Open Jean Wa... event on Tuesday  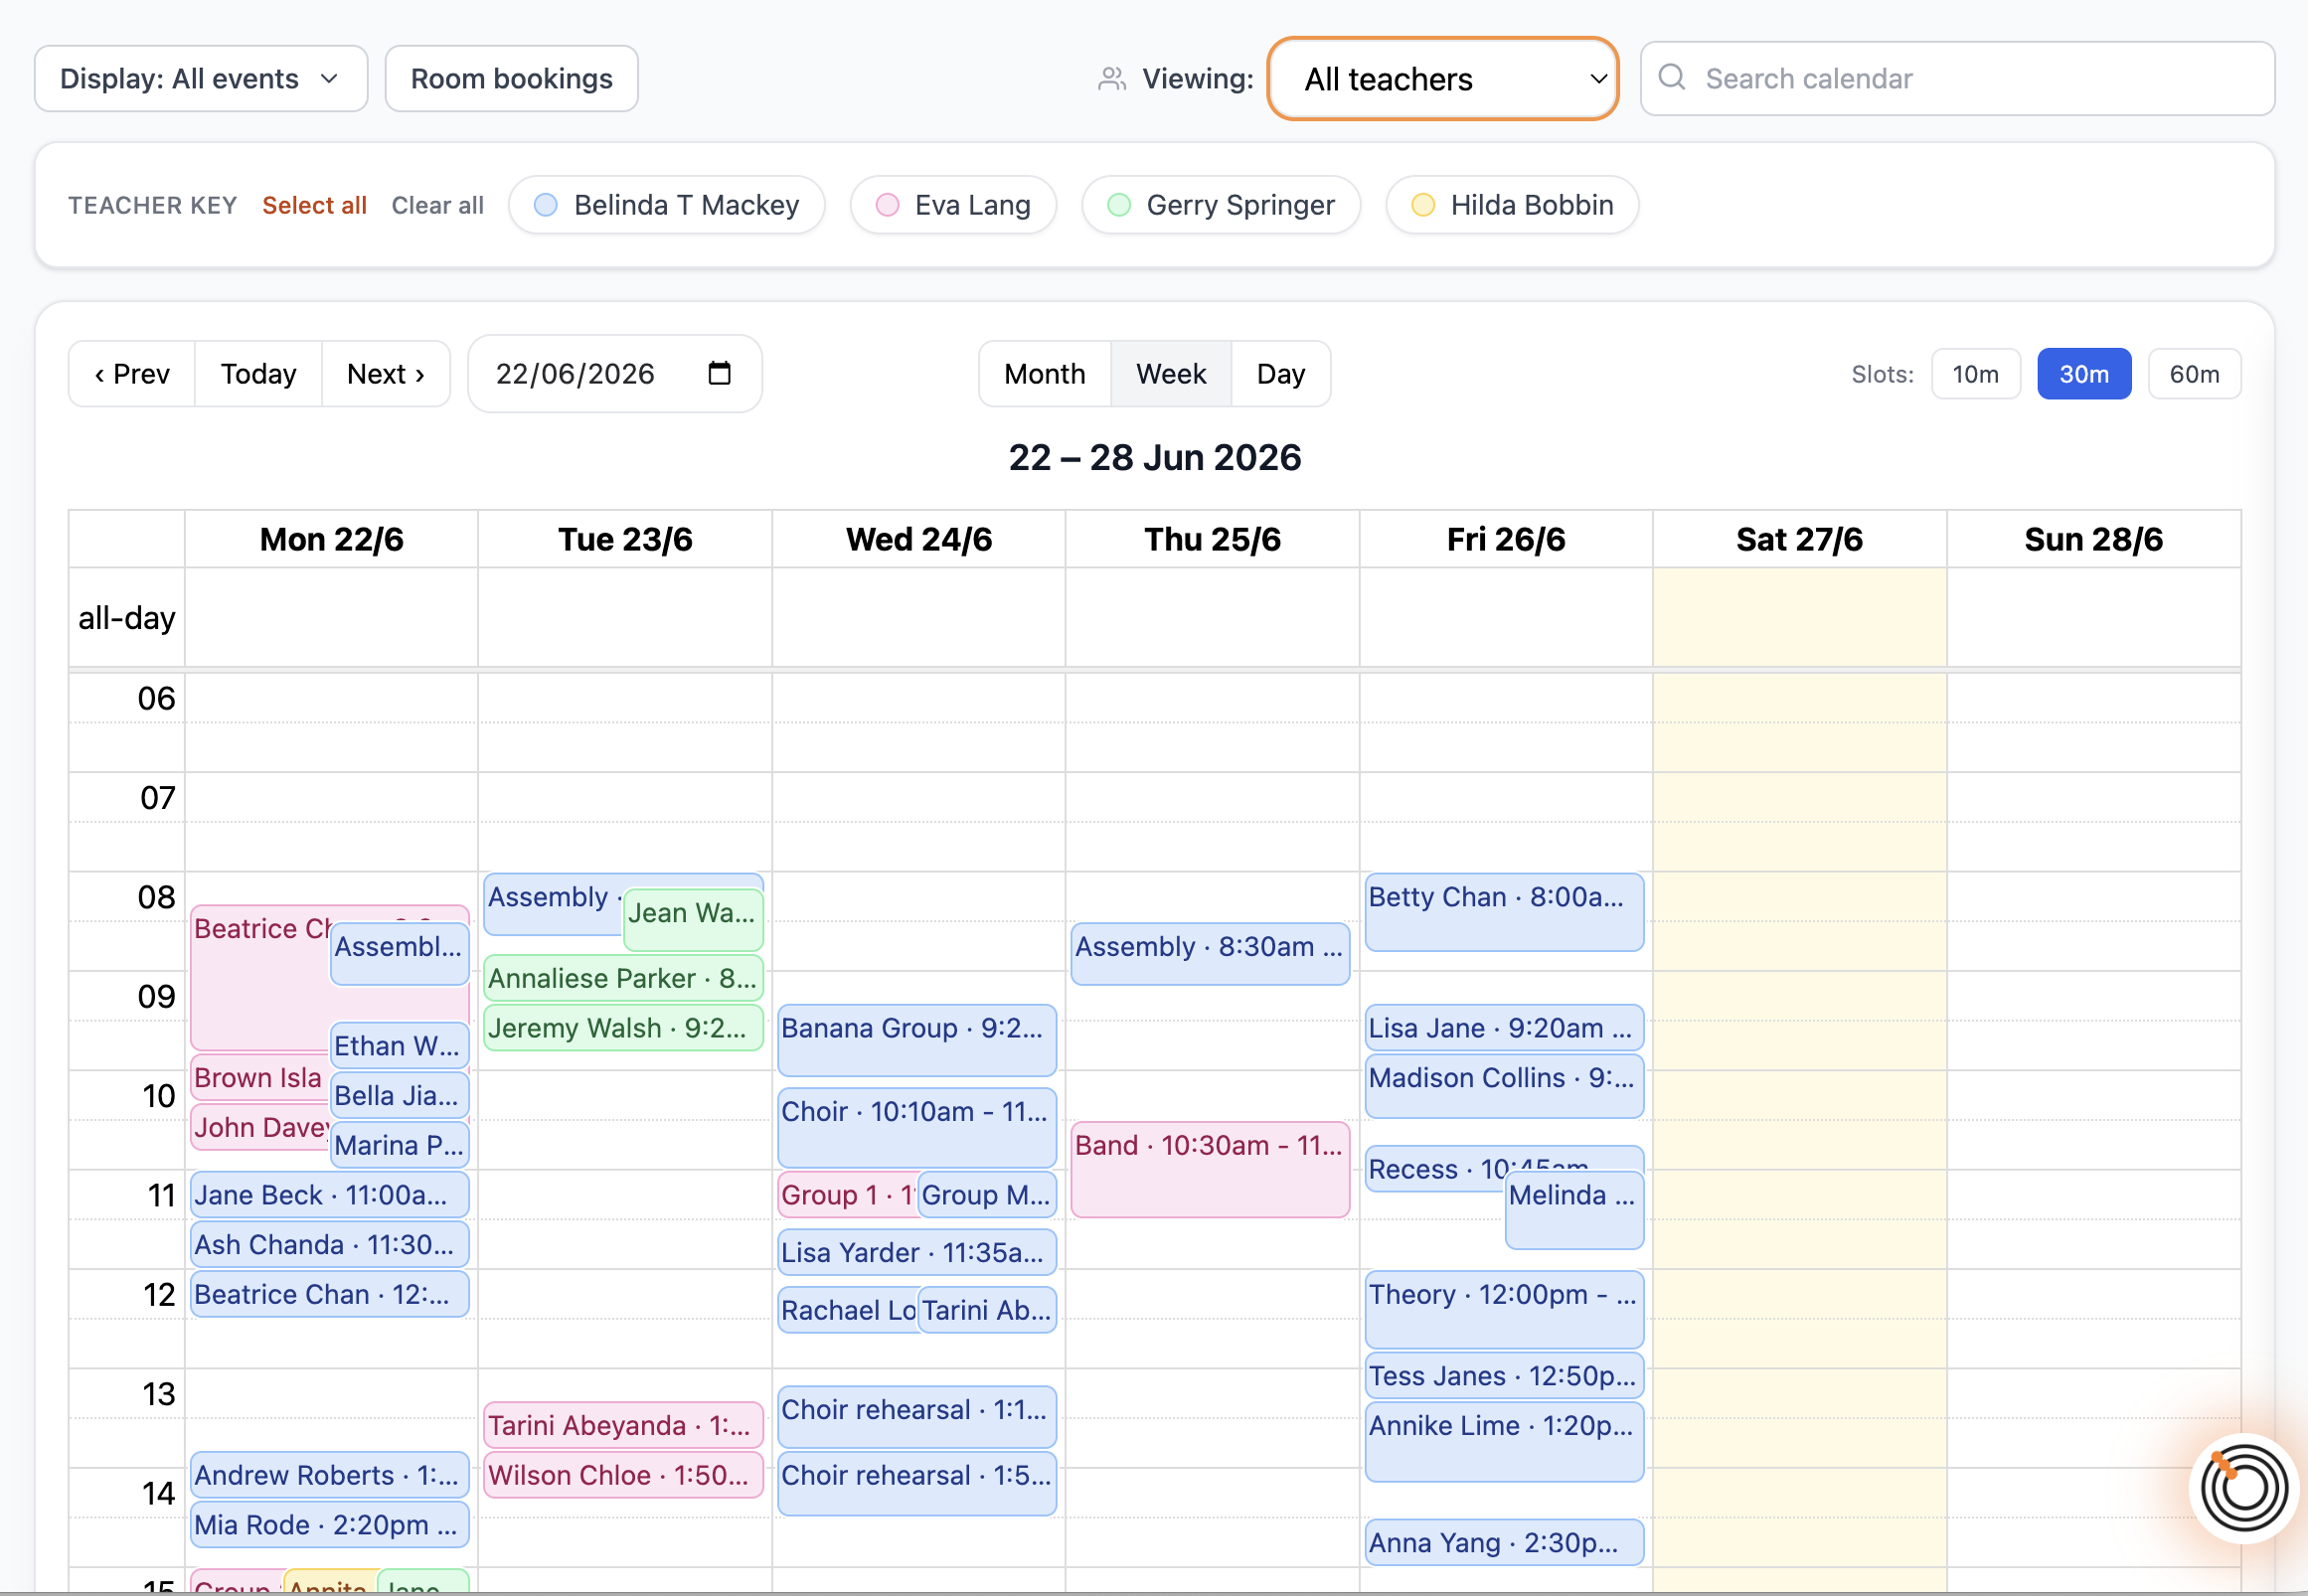point(693,919)
